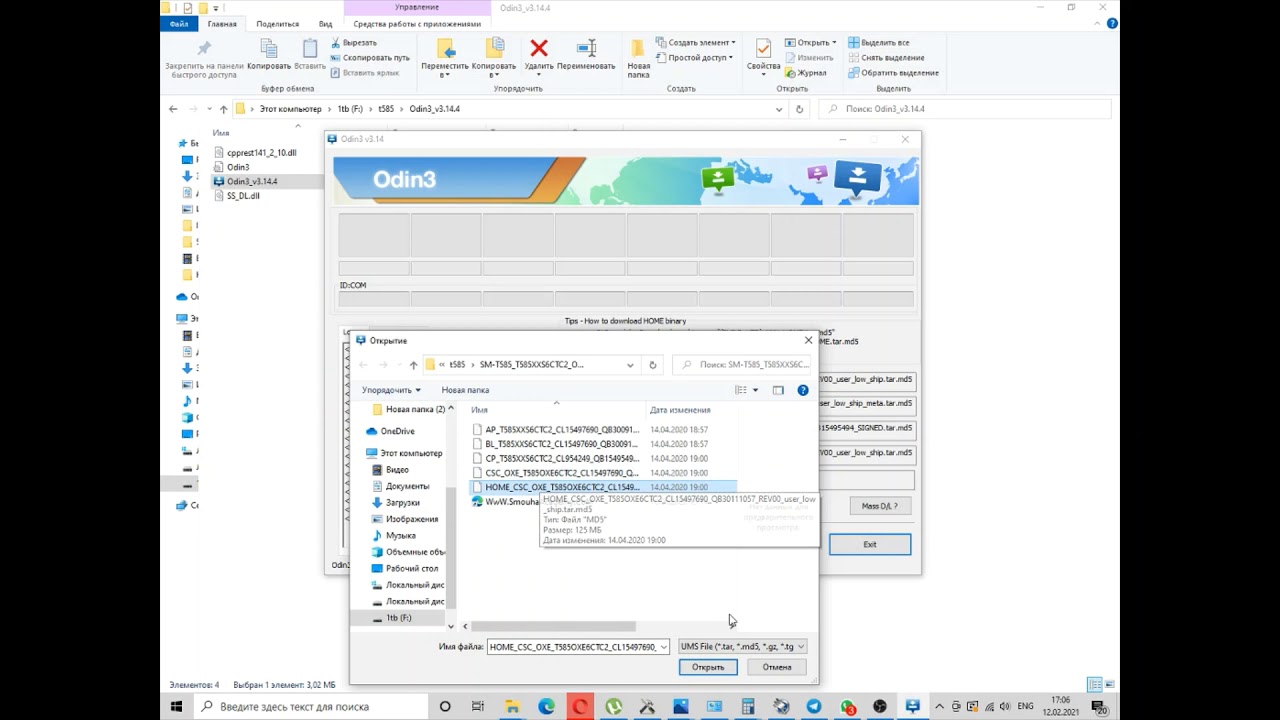Switch to the Поделиться ribbon tab
Image resolution: width=1280 pixels, height=720 pixels.
[x=277, y=24]
